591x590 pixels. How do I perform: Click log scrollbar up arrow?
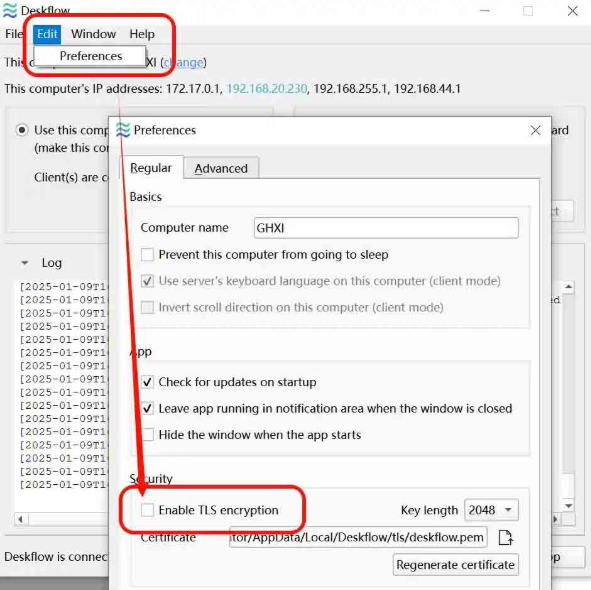click(x=568, y=287)
